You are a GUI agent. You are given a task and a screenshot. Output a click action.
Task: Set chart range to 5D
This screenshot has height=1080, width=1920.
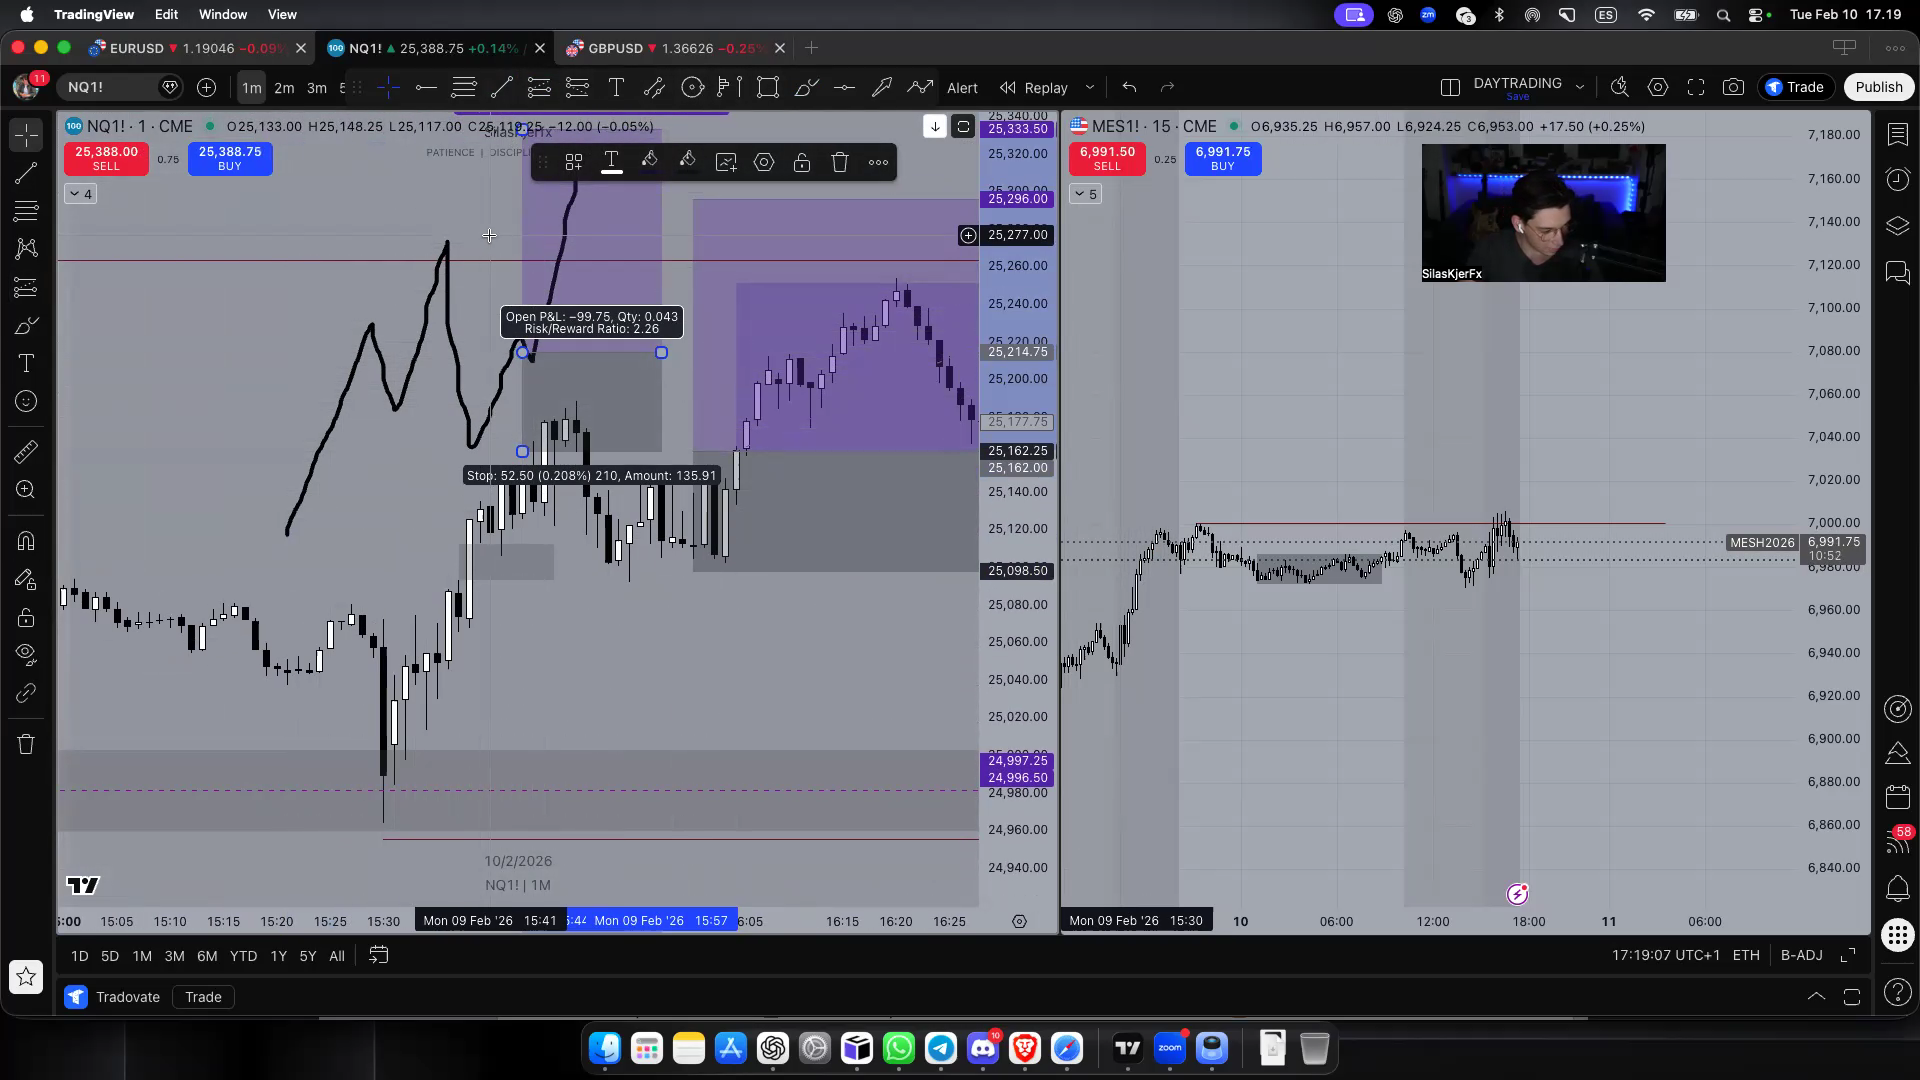110,956
